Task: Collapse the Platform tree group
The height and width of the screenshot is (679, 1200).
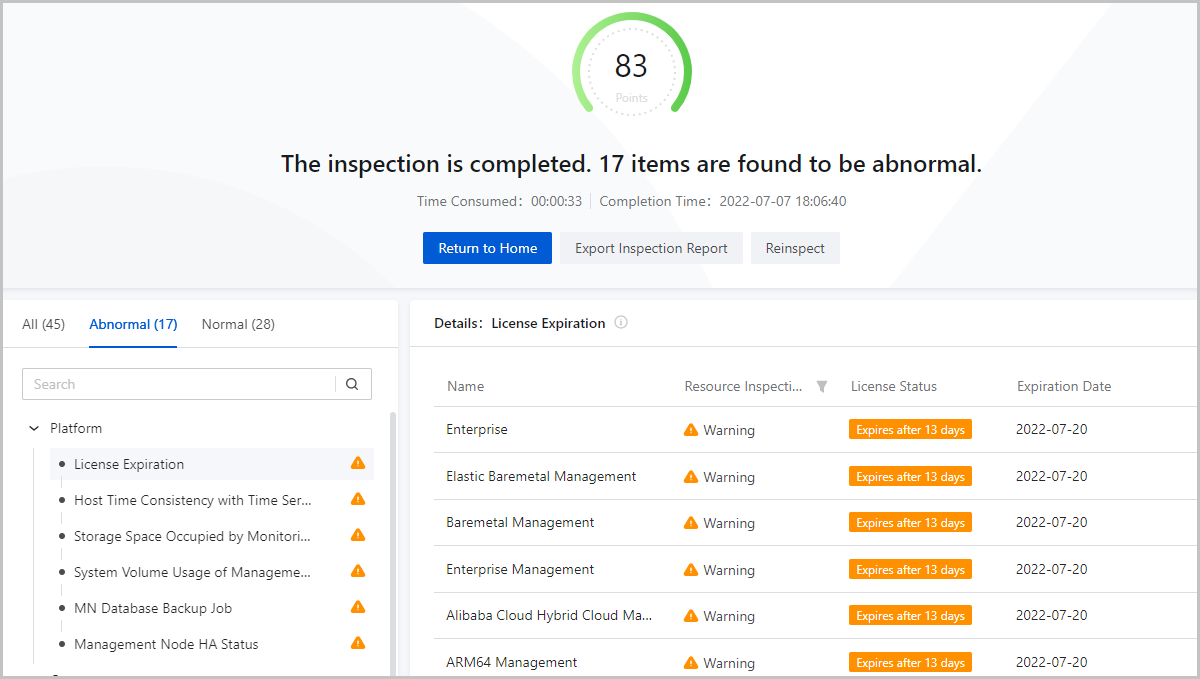Action: point(35,428)
